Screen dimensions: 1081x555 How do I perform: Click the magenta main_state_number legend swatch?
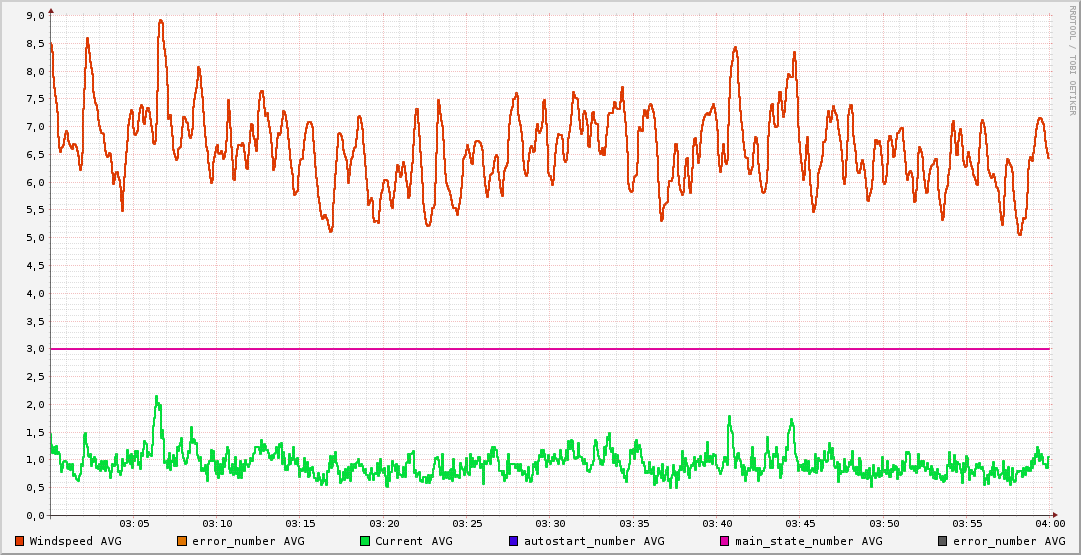725,541
